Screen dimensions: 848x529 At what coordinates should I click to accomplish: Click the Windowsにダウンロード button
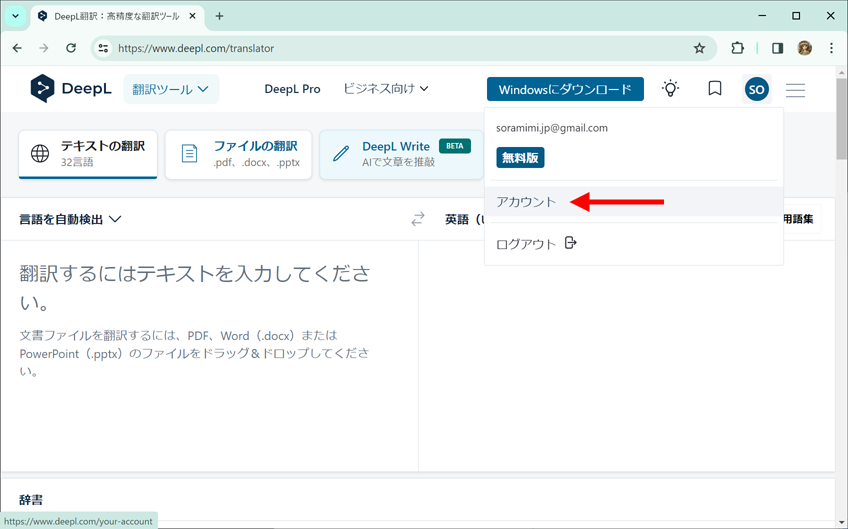tap(565, 89)
